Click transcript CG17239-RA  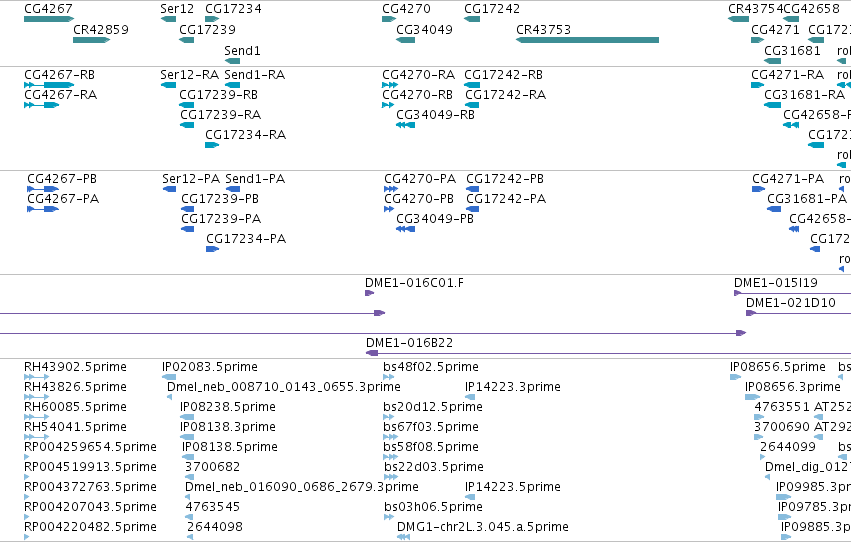187,125
